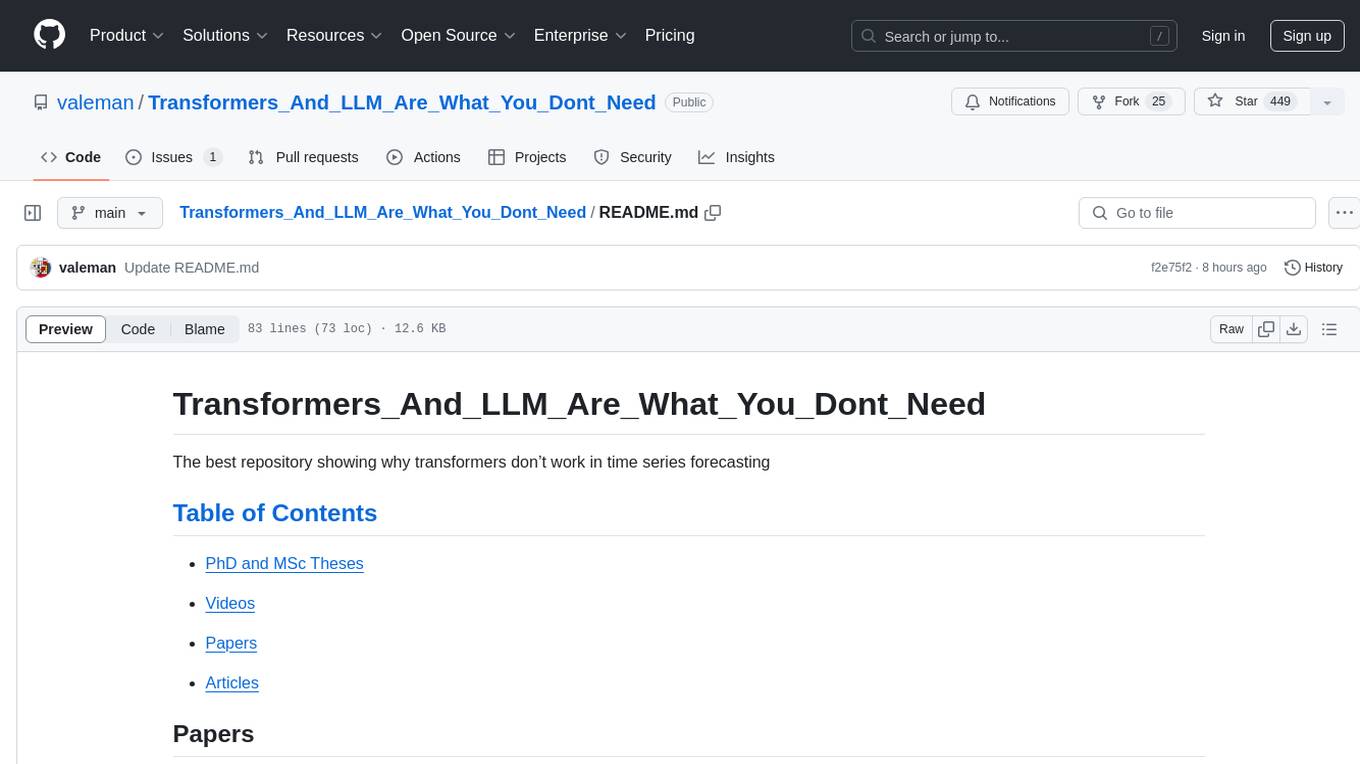
Task: Expand the Solutions menu
Action: point(225,35)
